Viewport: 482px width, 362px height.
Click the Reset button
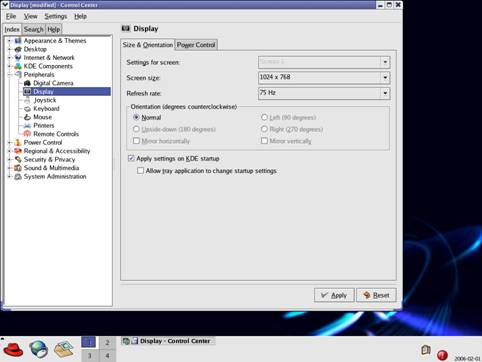[376, 295]
